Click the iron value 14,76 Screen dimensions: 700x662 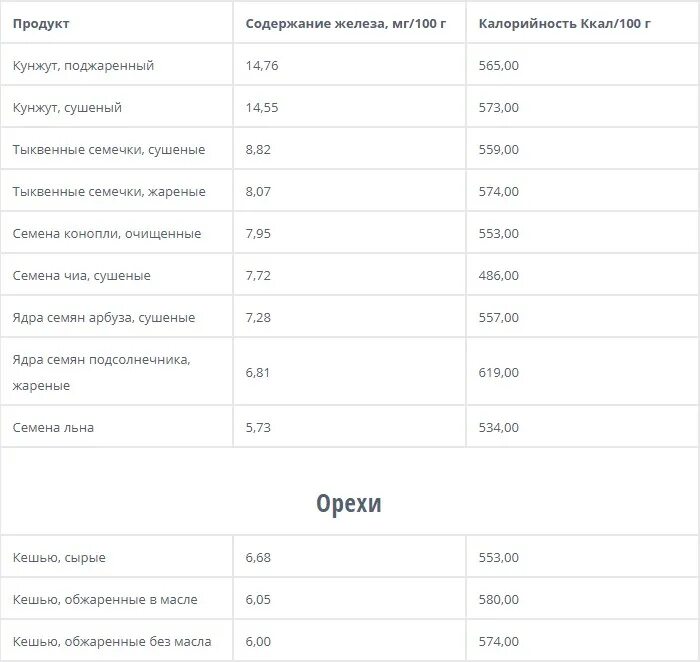coord(262,66)
